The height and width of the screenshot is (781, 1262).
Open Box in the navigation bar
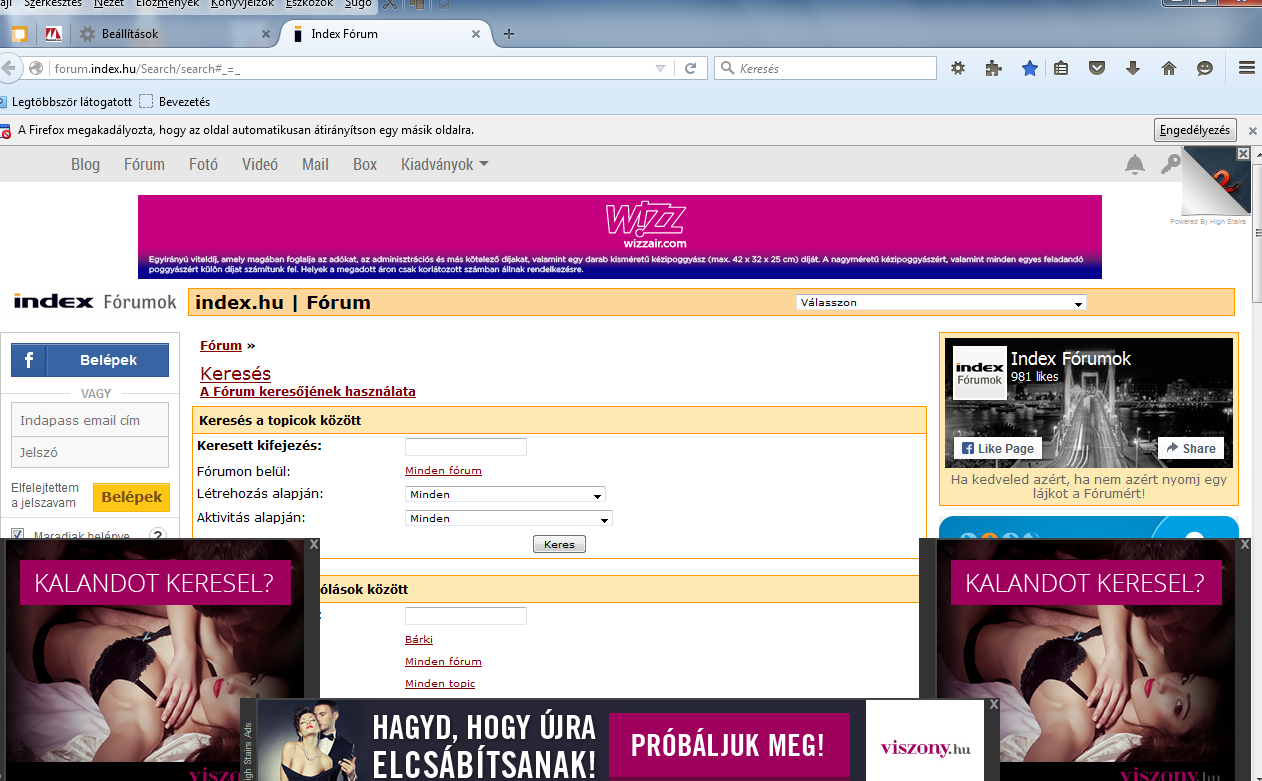365,165
